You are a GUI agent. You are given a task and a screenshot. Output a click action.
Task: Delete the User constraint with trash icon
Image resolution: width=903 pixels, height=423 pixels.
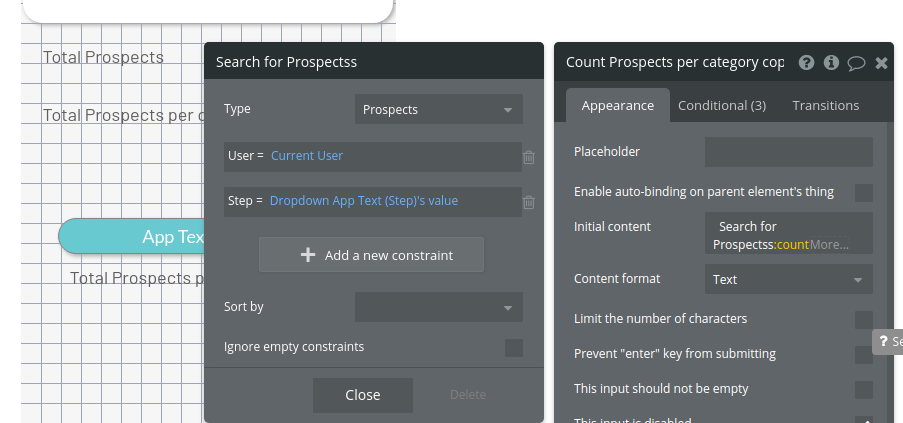point(529,157)
